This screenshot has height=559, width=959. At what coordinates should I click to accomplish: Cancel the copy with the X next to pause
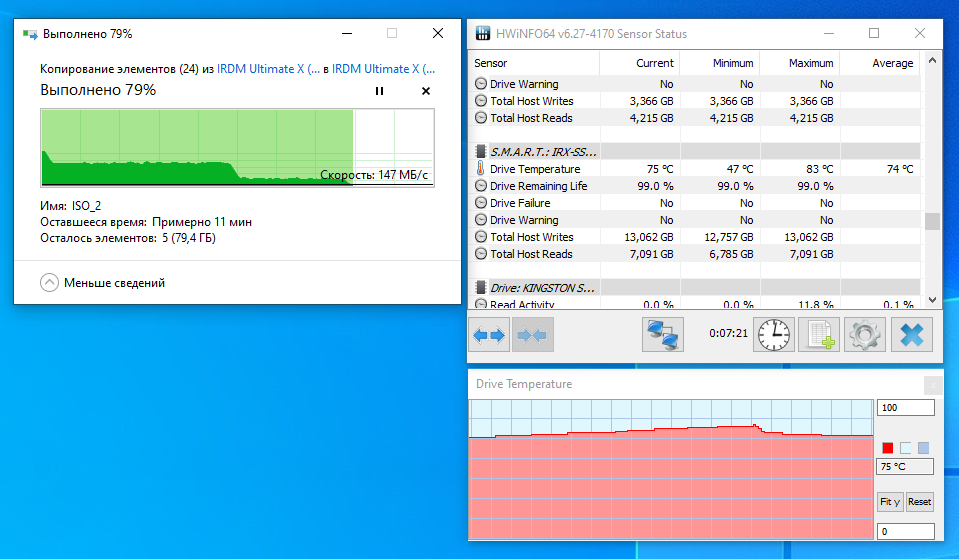click(426, 91)
